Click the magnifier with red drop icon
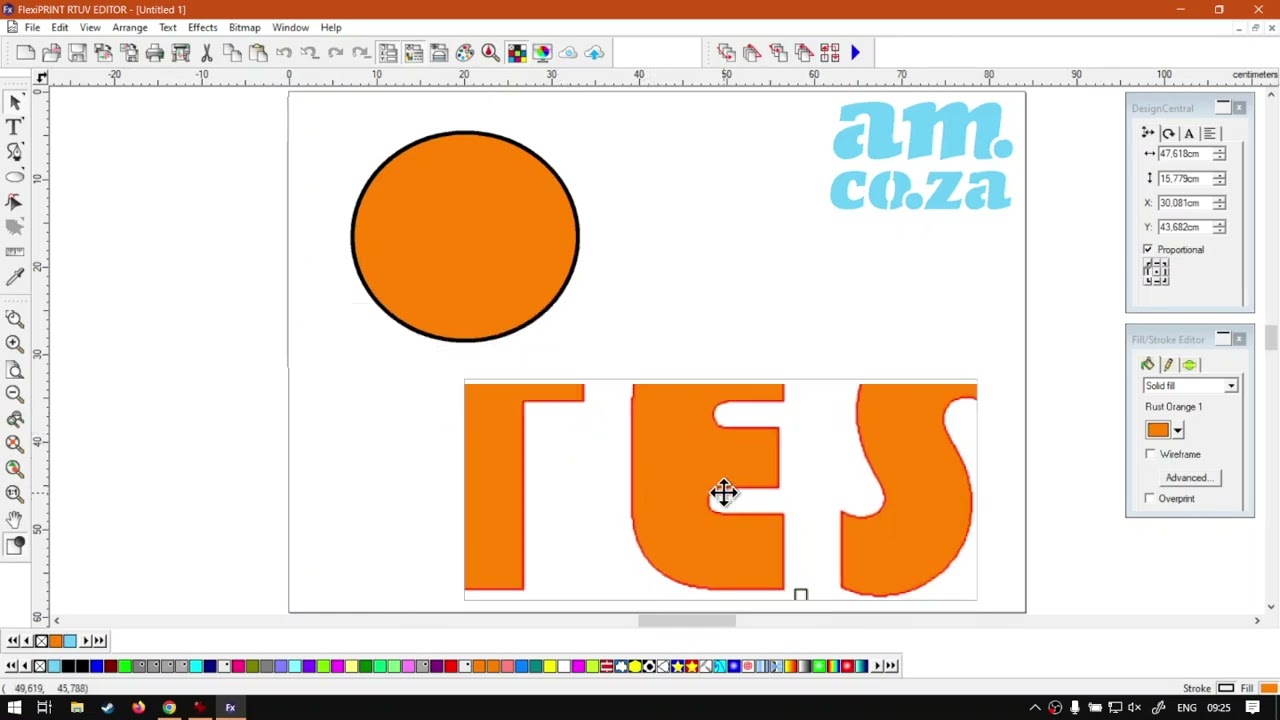1280x720 pixels. point(490,53)
